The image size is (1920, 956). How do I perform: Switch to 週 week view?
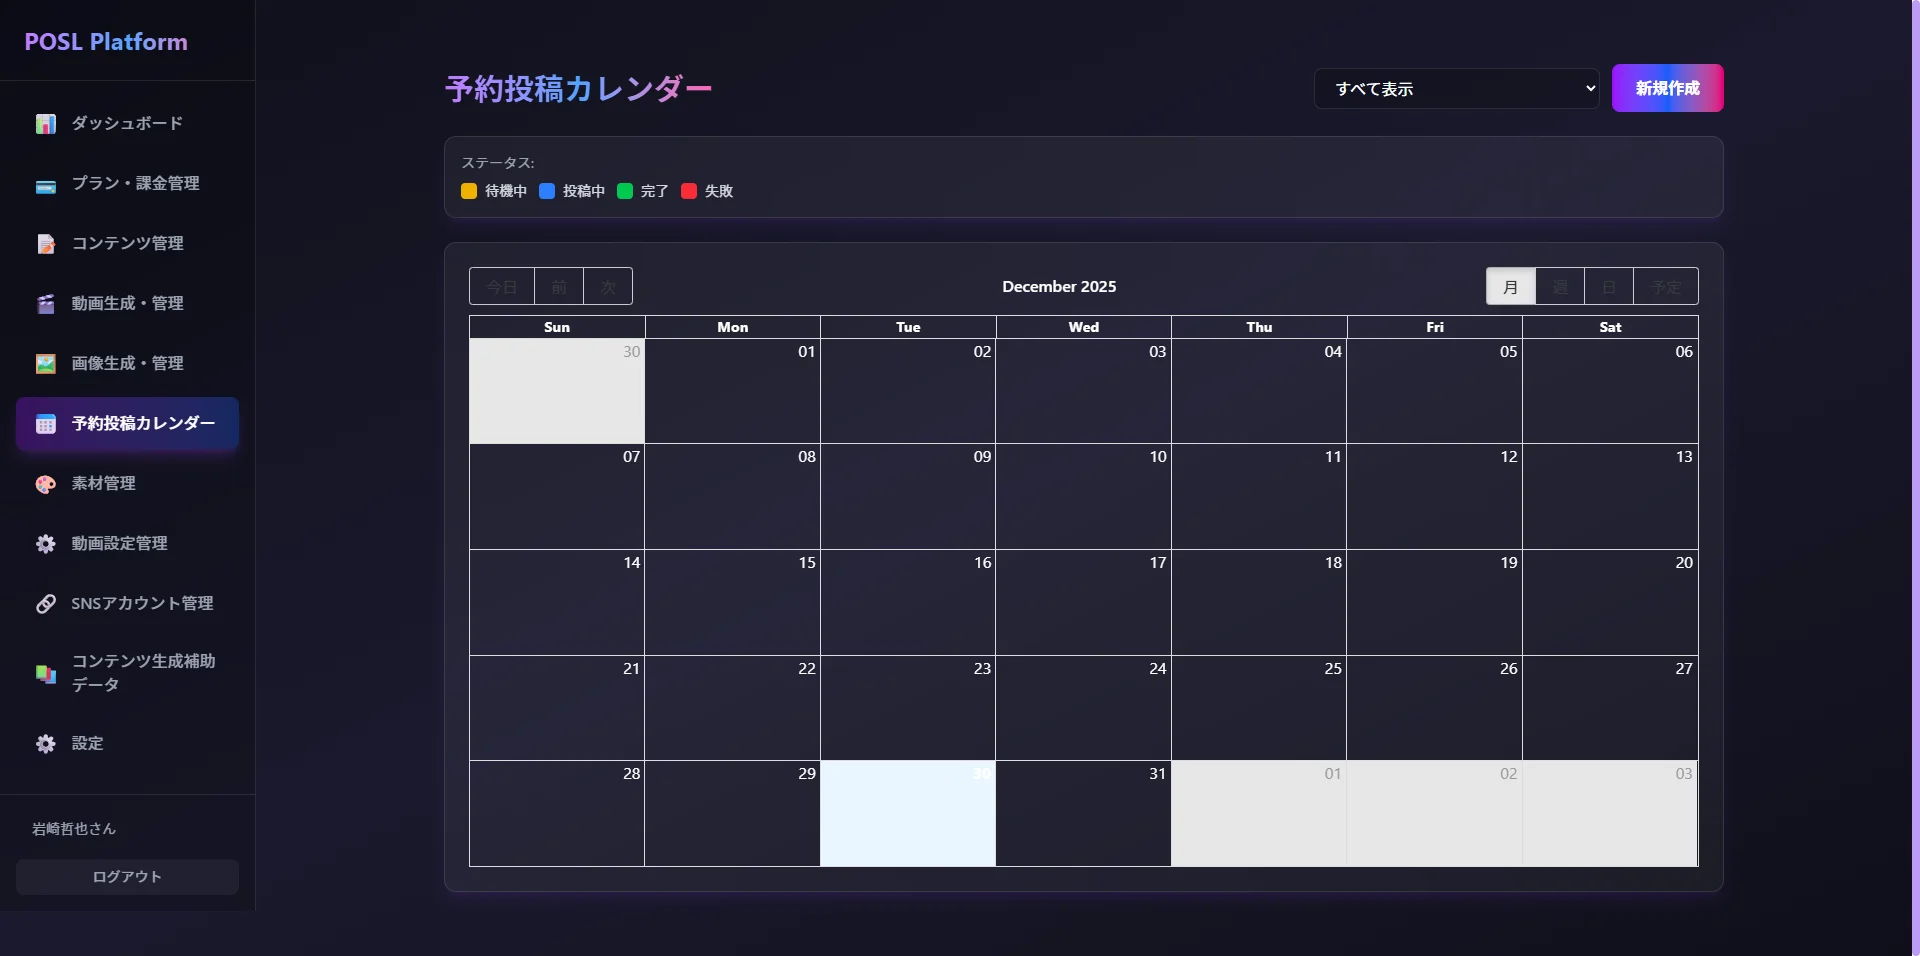pyautogui.click(x=1560, y=287)
